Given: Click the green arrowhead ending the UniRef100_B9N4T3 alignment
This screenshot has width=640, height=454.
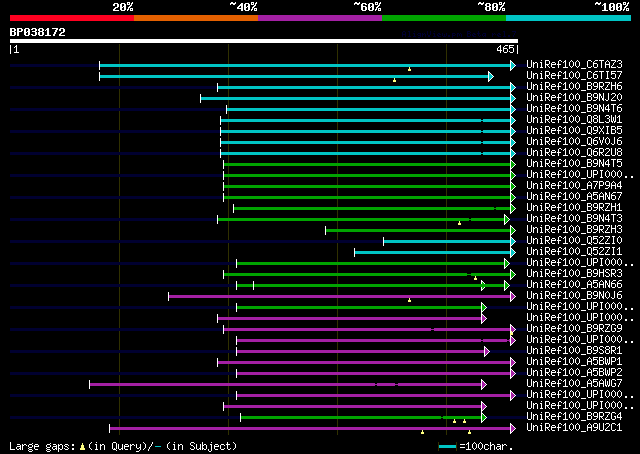Looking at the screenshot, I should coord(507,220).
